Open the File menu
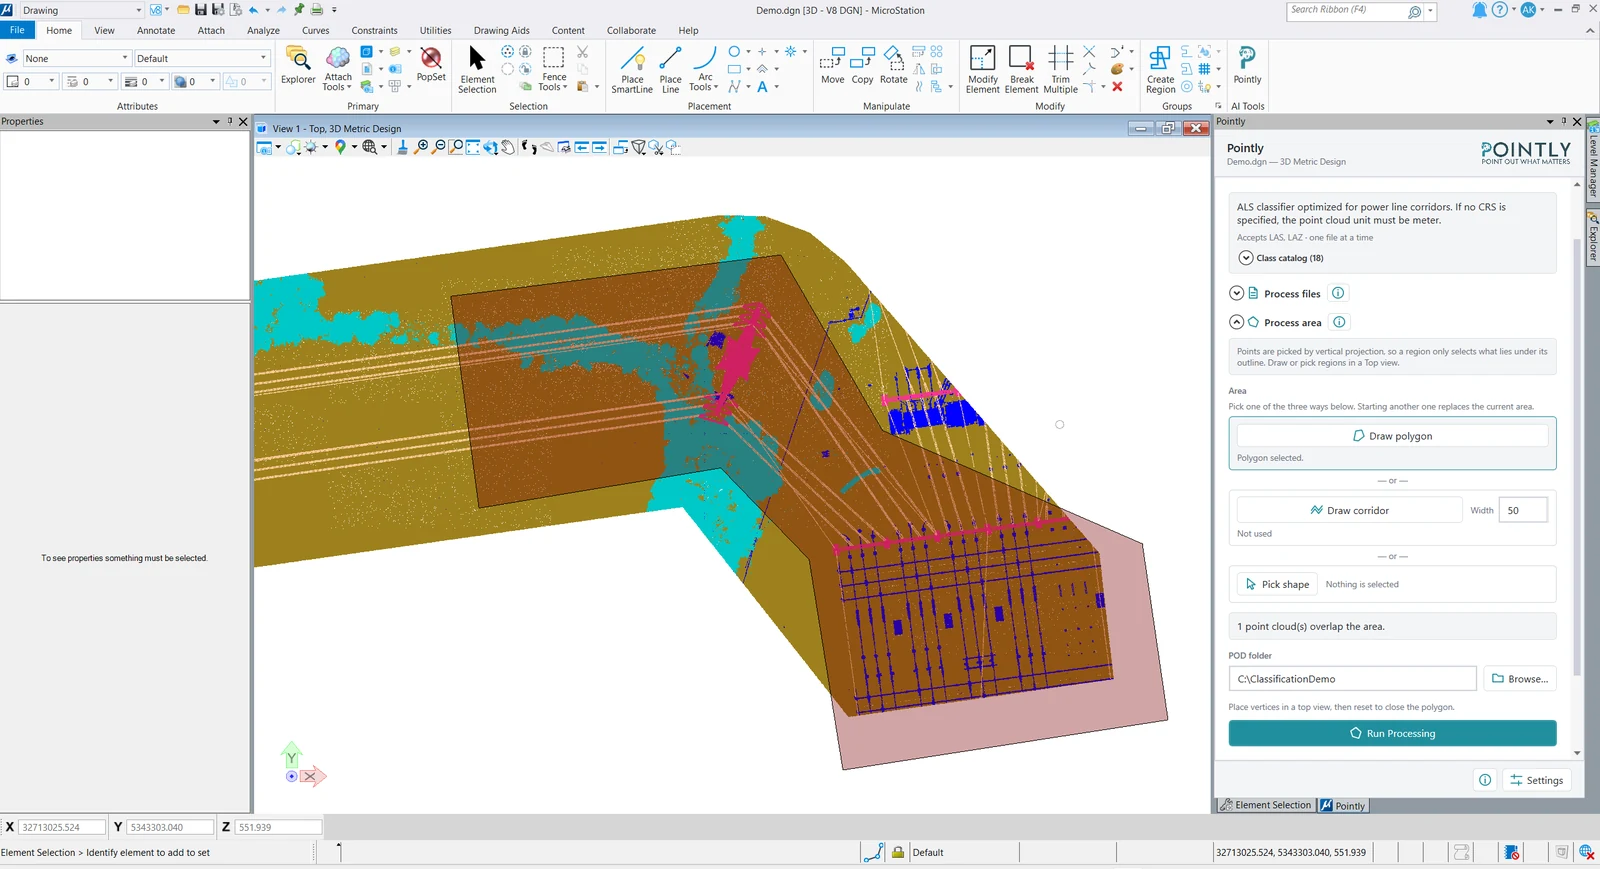 tap(17, 30)
